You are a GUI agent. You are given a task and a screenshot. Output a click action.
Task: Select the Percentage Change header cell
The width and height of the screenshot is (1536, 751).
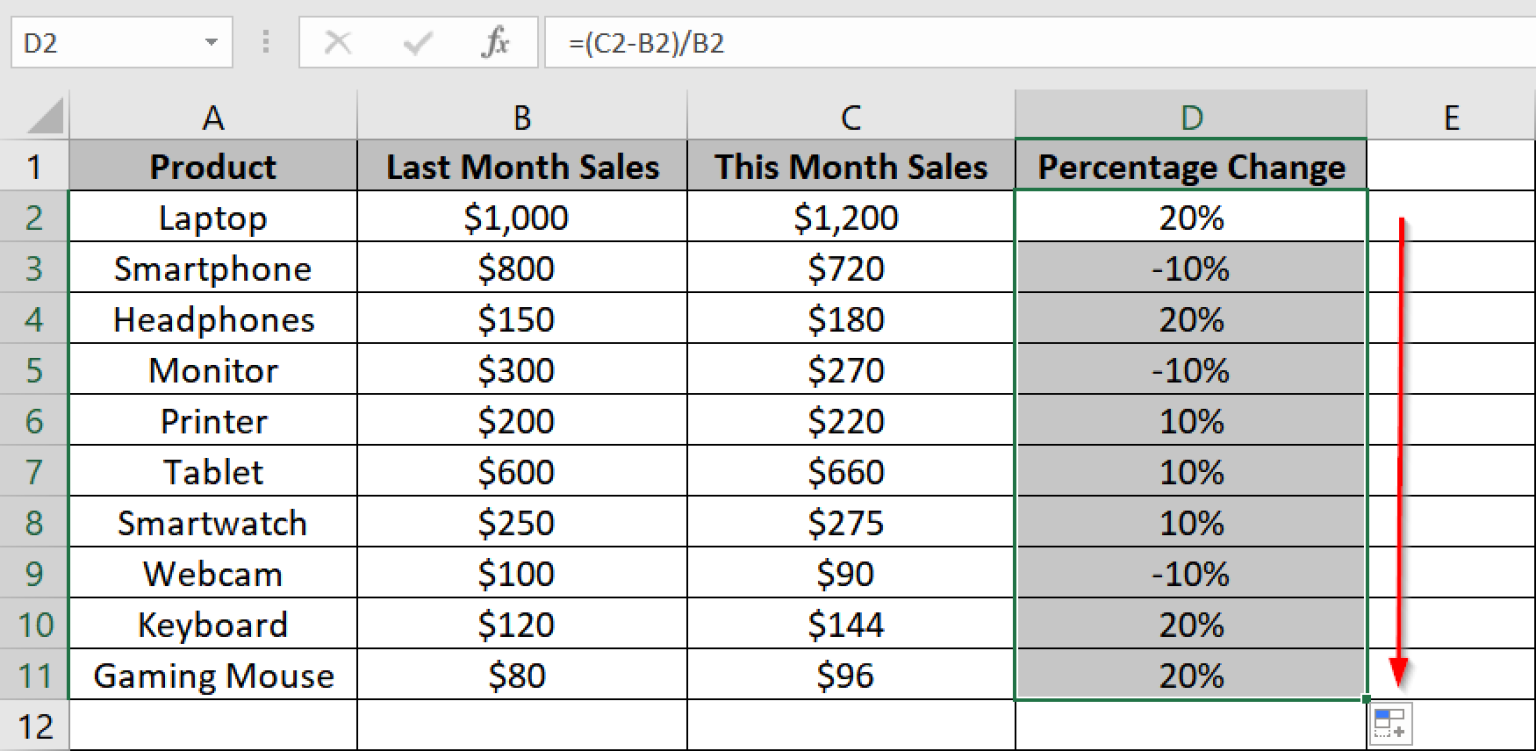coord(1190,166)
